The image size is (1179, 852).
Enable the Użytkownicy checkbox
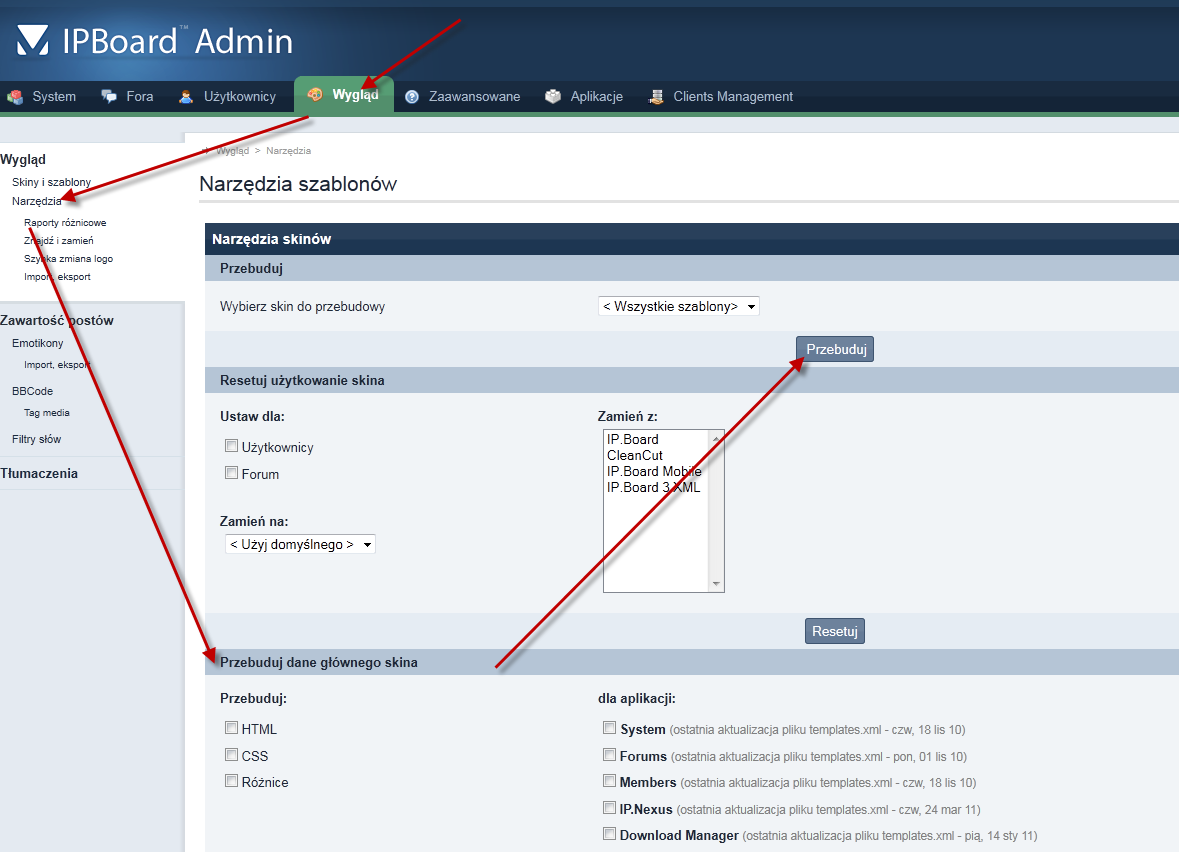231,446
